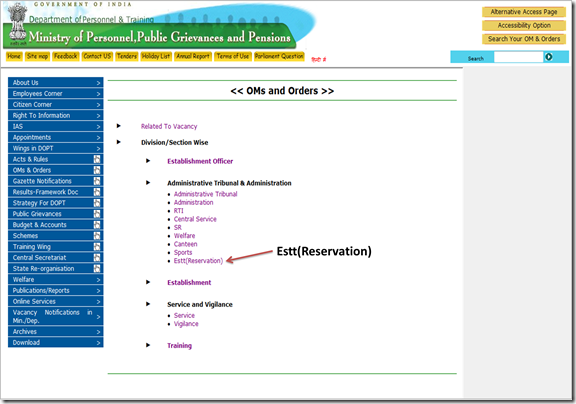Open the Estt(Reservation) link
Viewport: 576px width, 404px height.
198,261
